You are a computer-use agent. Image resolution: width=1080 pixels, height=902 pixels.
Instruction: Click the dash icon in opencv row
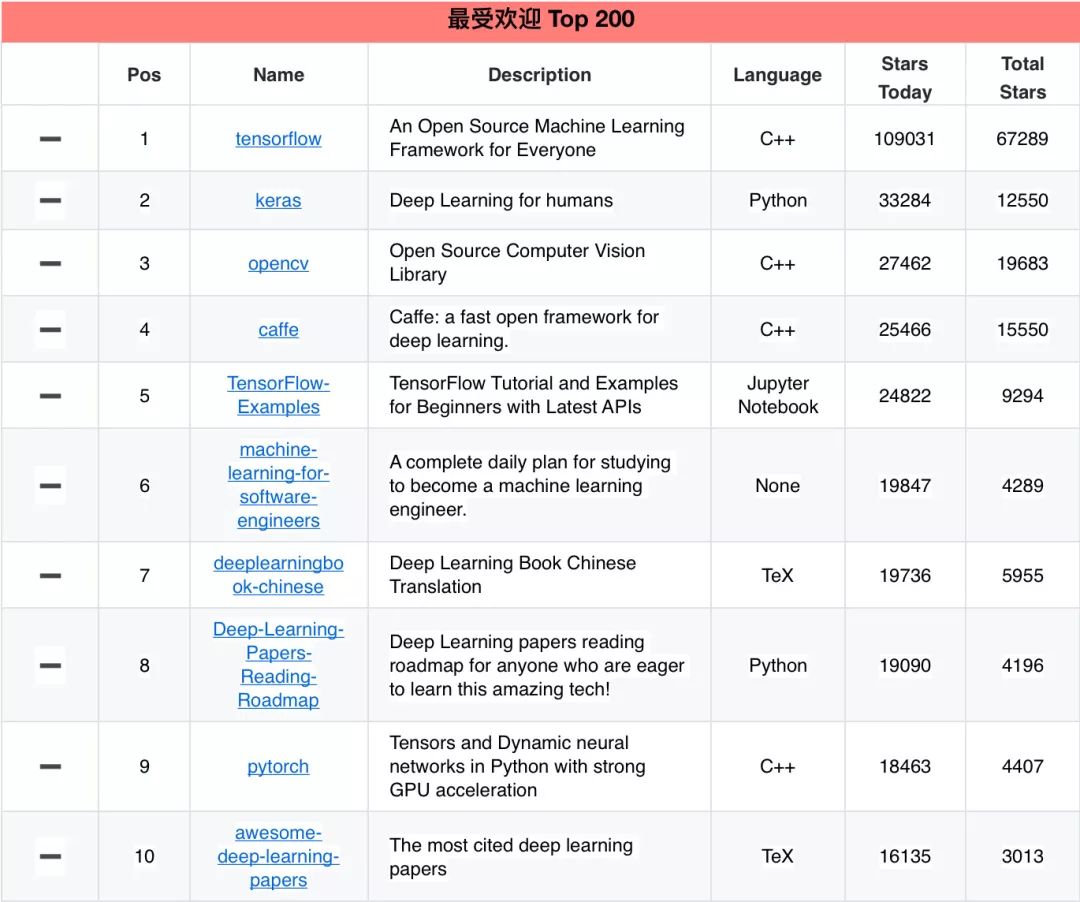point(50,264)
